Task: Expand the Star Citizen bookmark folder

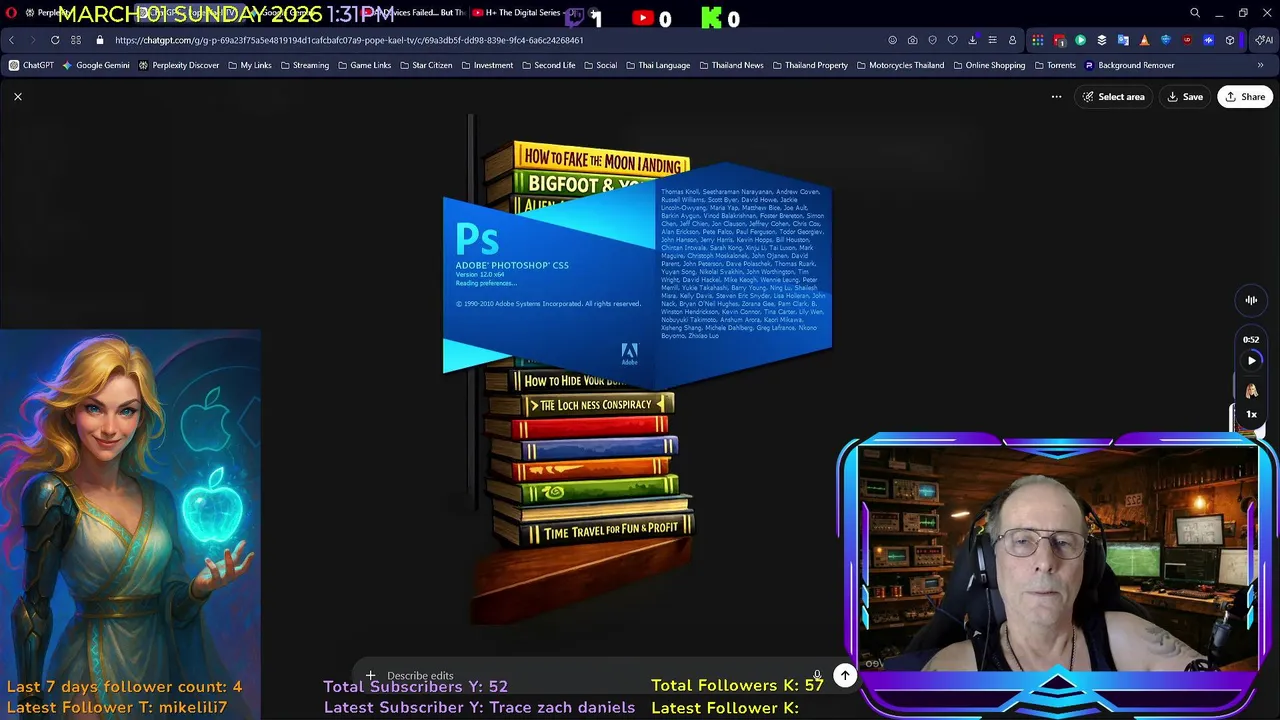Action: [427, 65]
